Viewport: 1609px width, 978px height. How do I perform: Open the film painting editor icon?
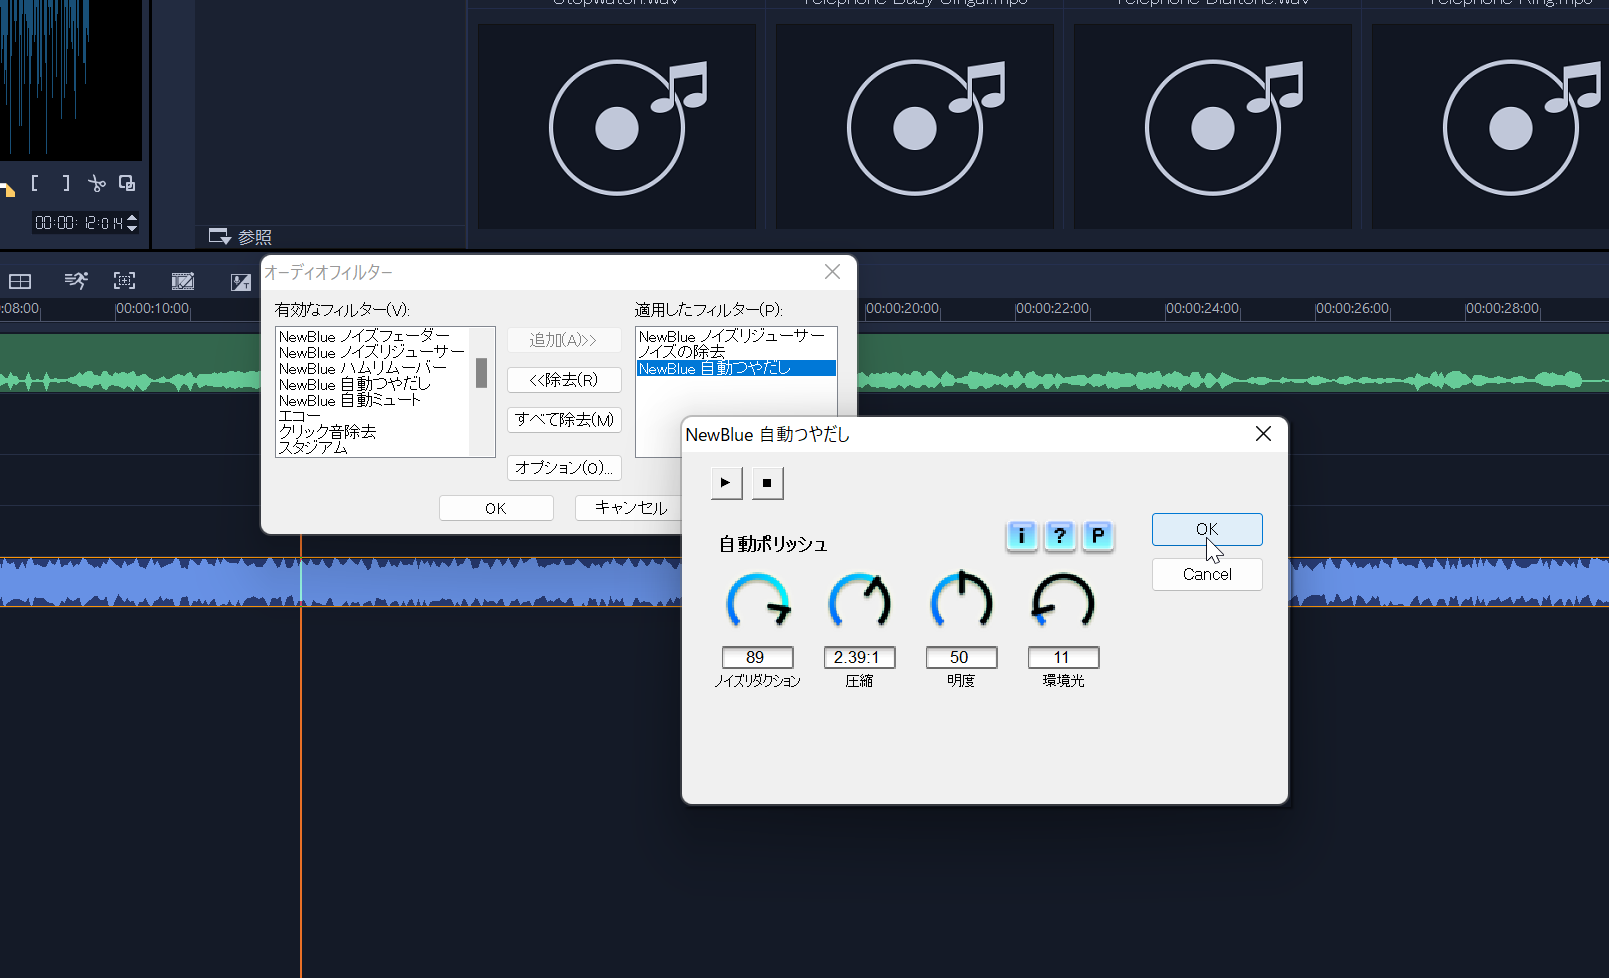183,281
